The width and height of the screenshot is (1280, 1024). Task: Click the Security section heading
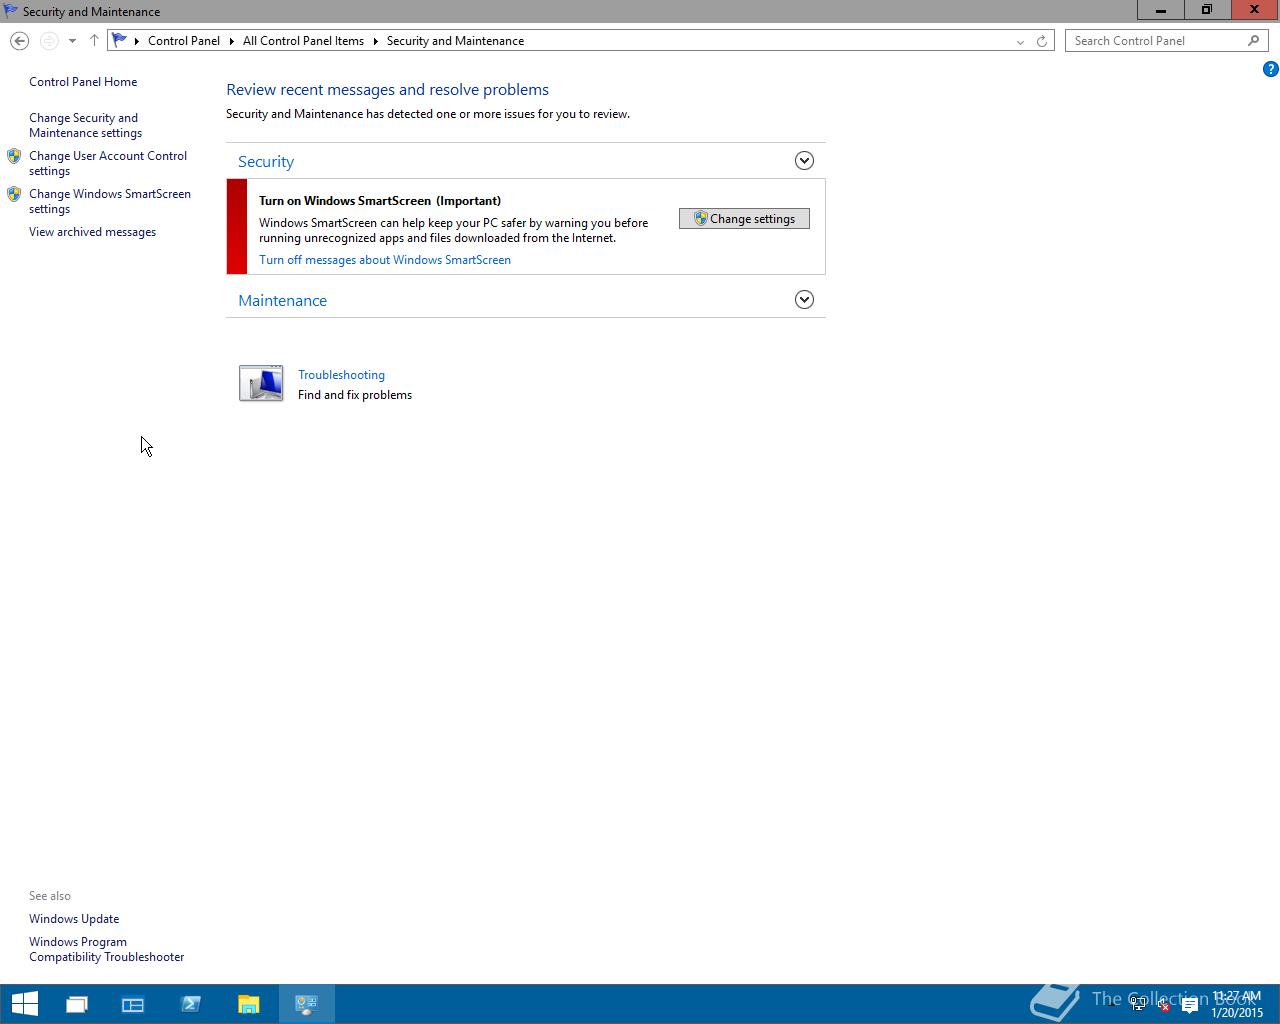click(x=266, y=162)
